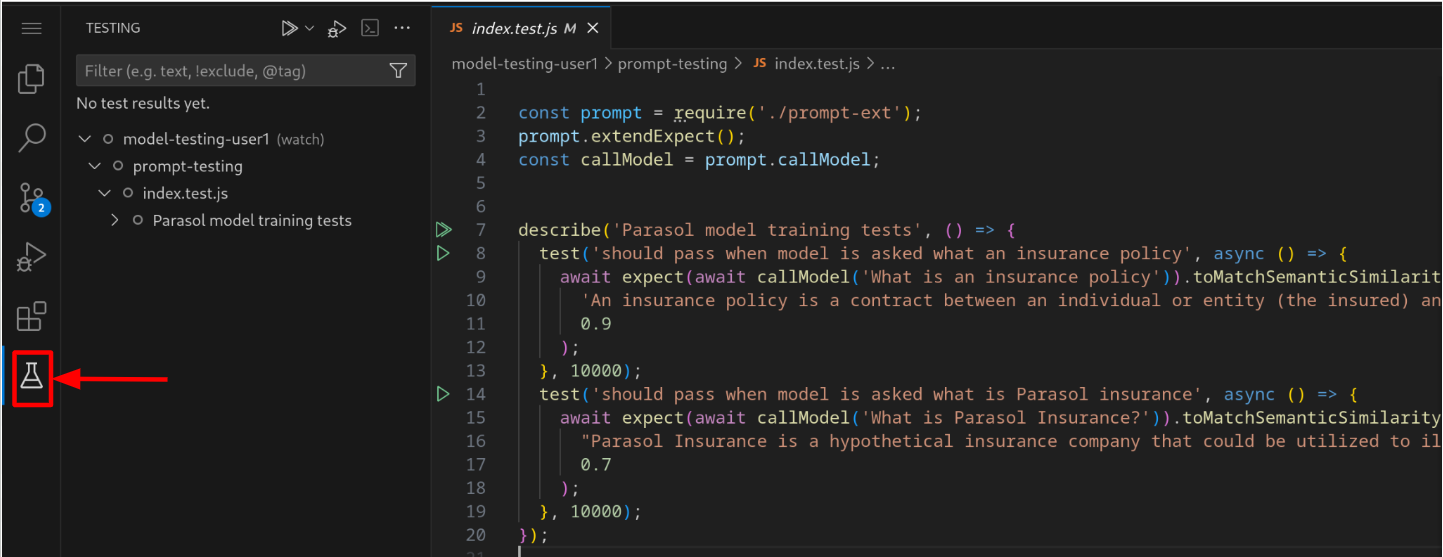Collapse the model-testing-user1 tree node
The width and height of the screenshot is (1443, 557).
85,139
